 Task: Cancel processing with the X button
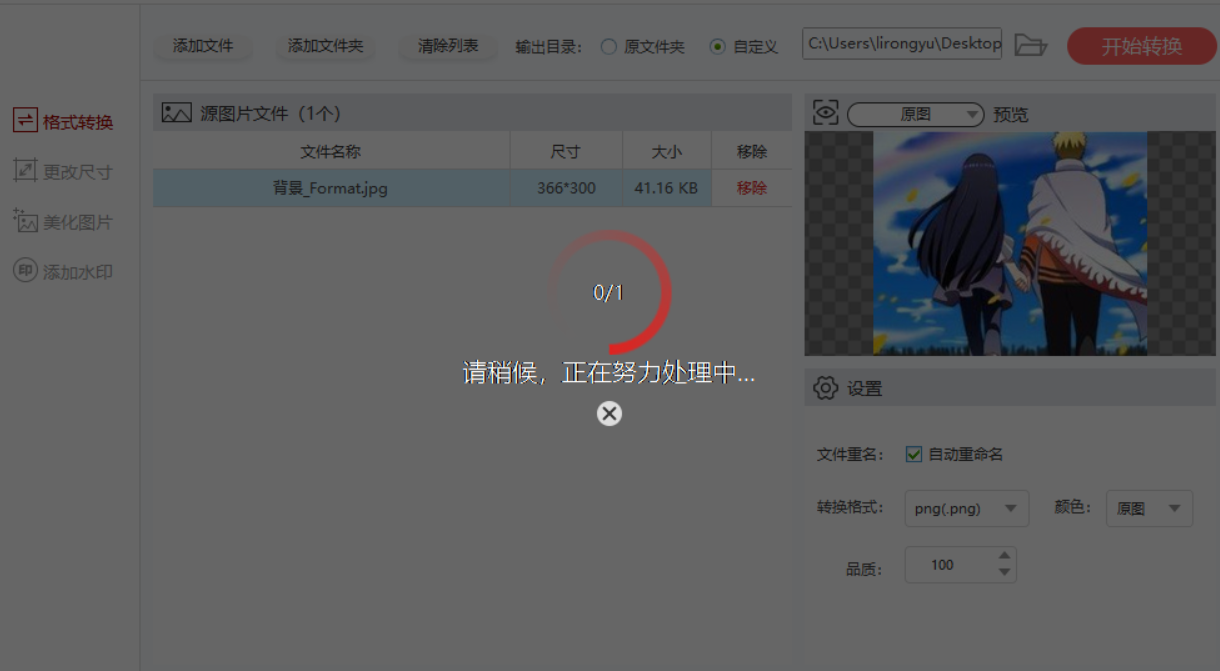tap(609, 413)
